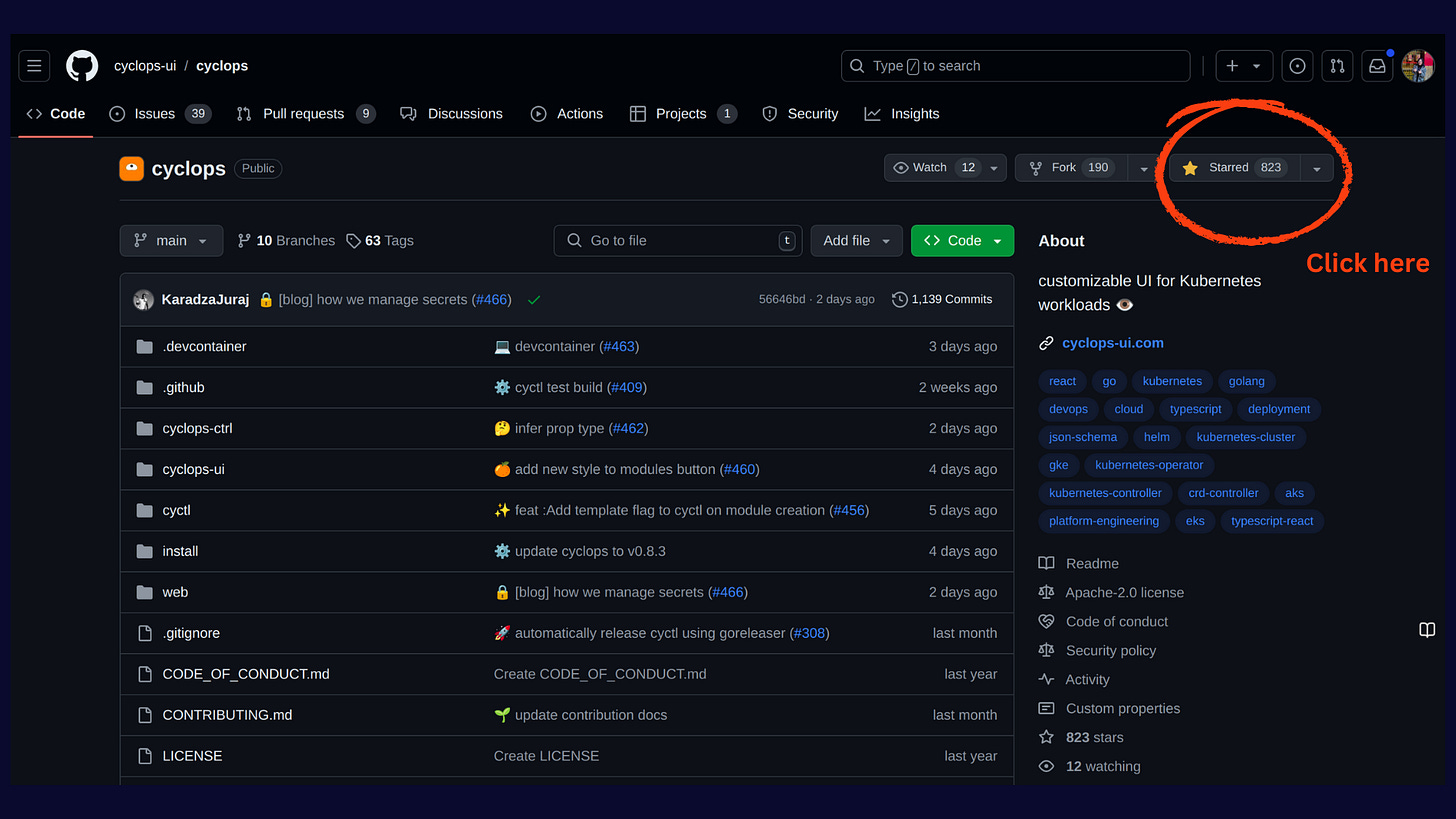Expand the Add file dropdown
The height and width of the screenshot is (819, 1456).
856,241
